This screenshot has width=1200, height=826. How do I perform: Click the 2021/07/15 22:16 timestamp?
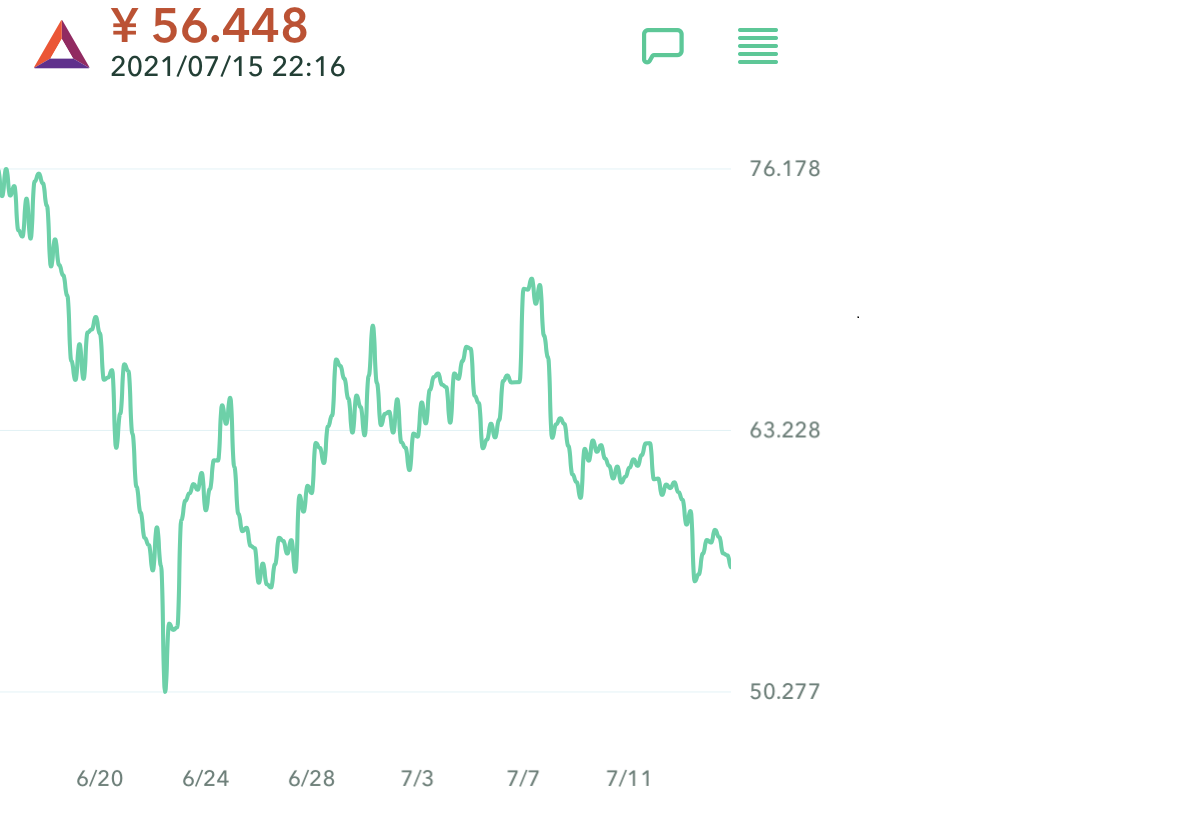click(x=228, y=67)
